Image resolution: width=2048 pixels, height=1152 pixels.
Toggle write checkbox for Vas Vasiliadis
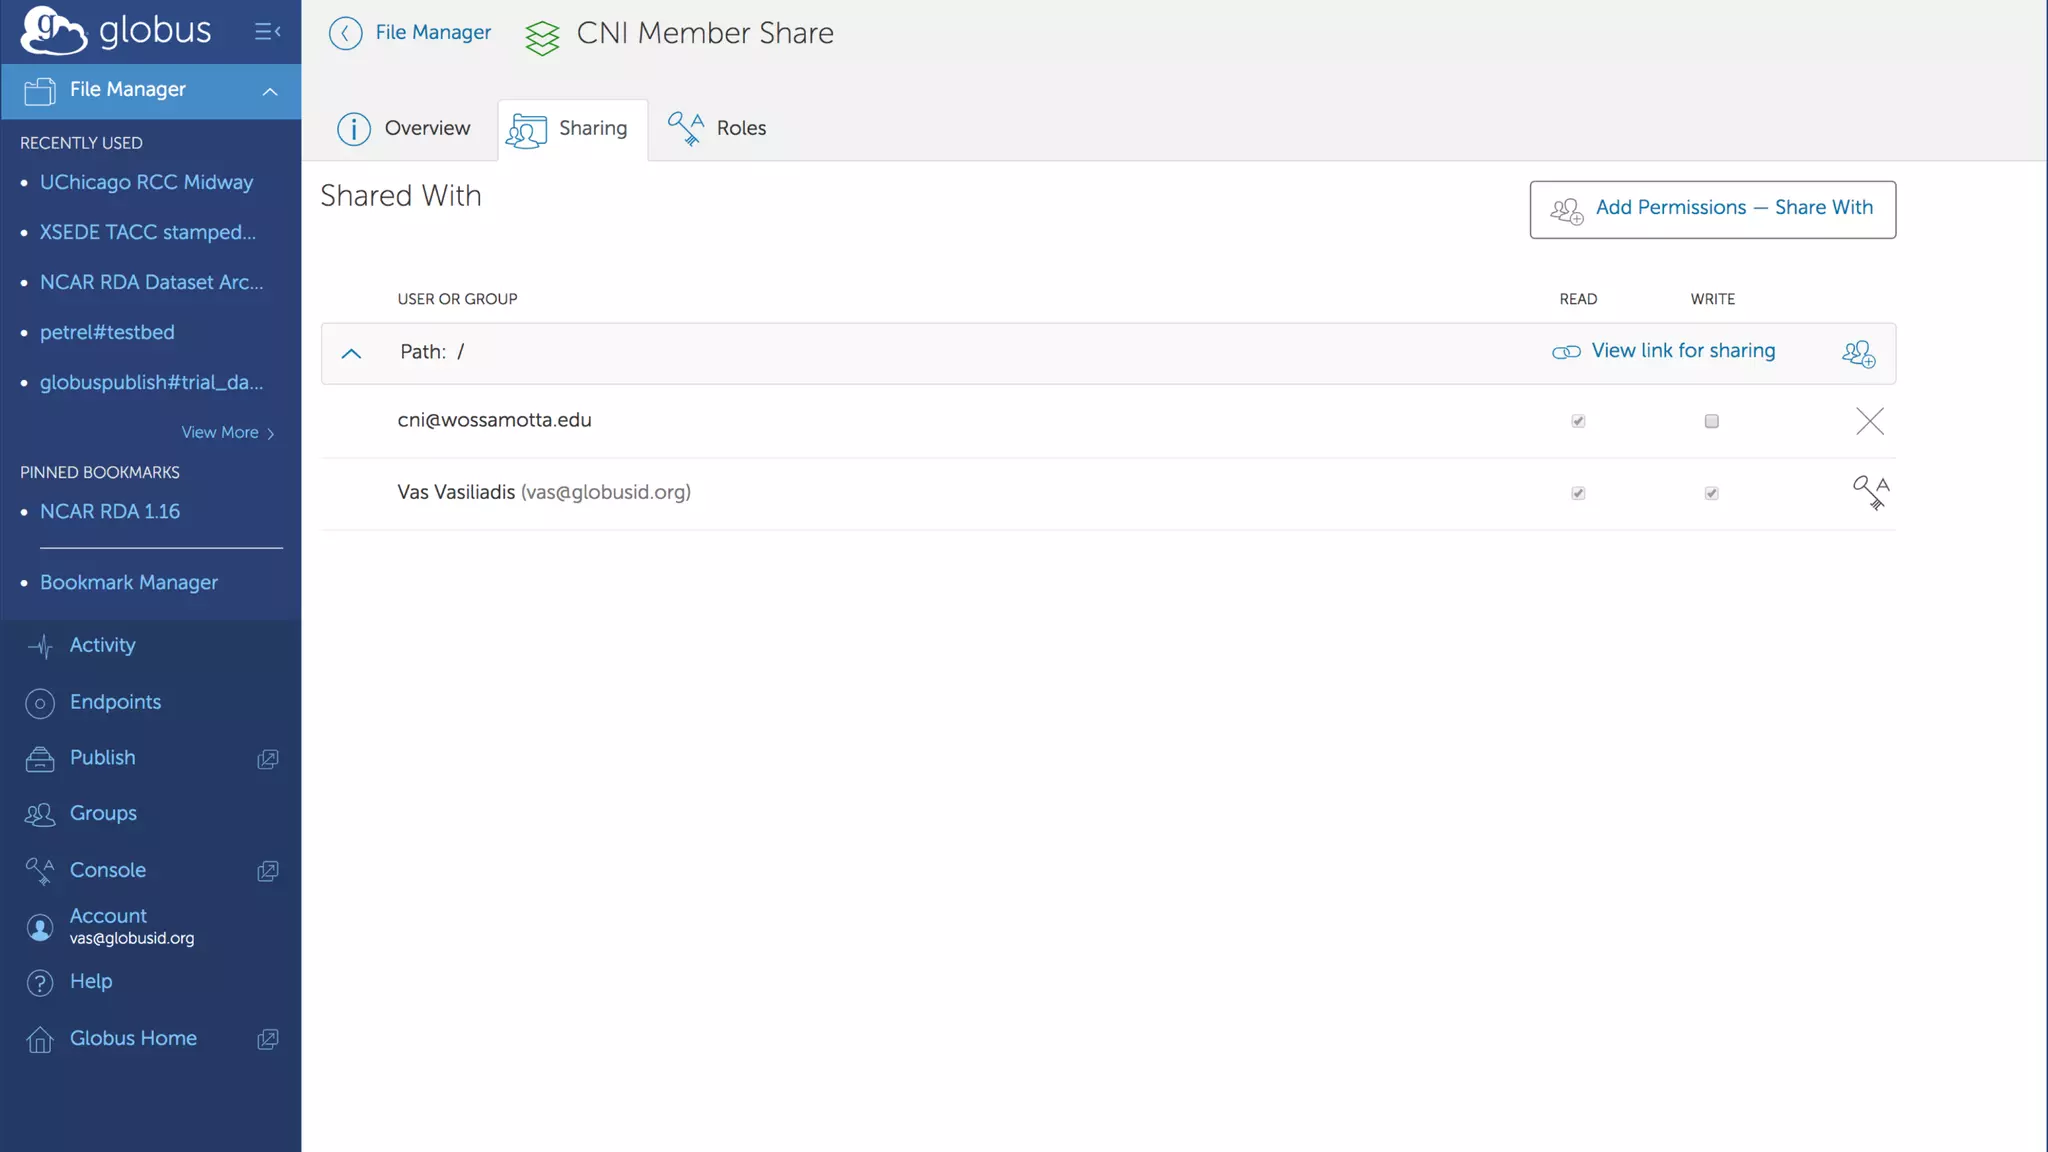1711,493
